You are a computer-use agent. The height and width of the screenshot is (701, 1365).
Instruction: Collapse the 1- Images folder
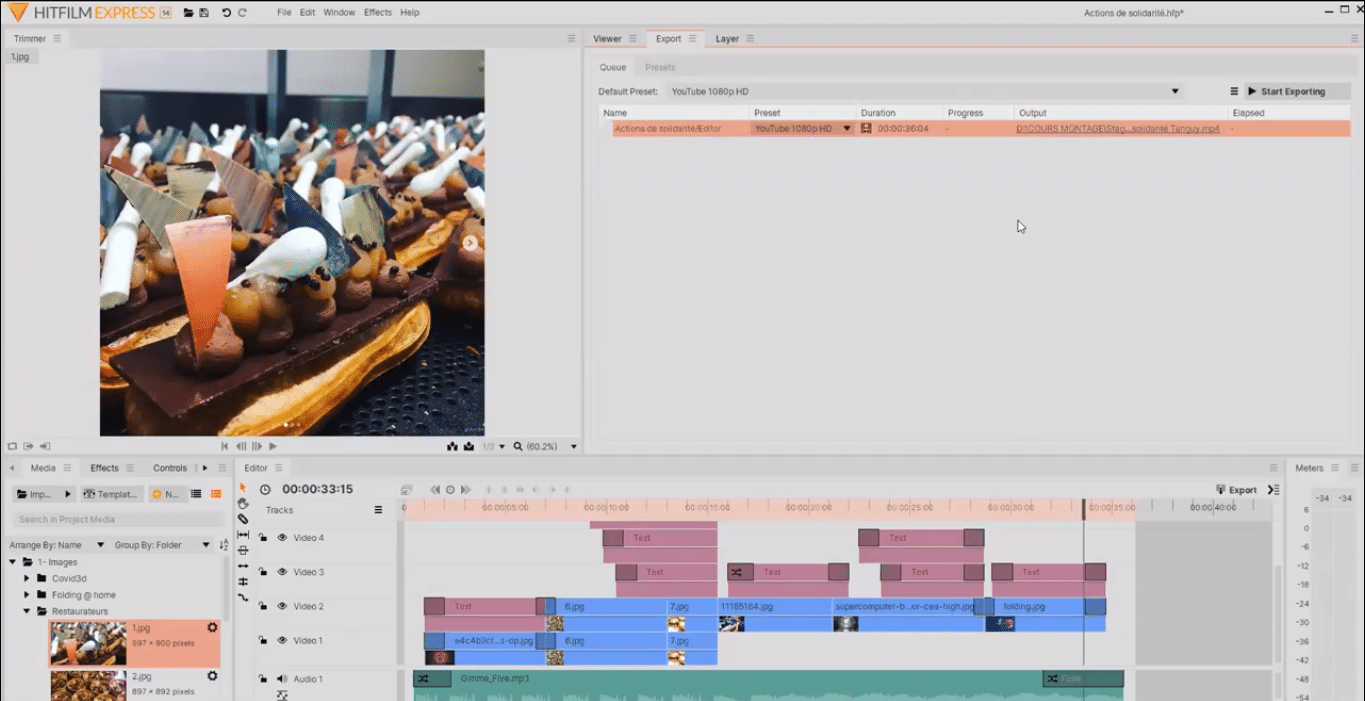tap(13, 562)
